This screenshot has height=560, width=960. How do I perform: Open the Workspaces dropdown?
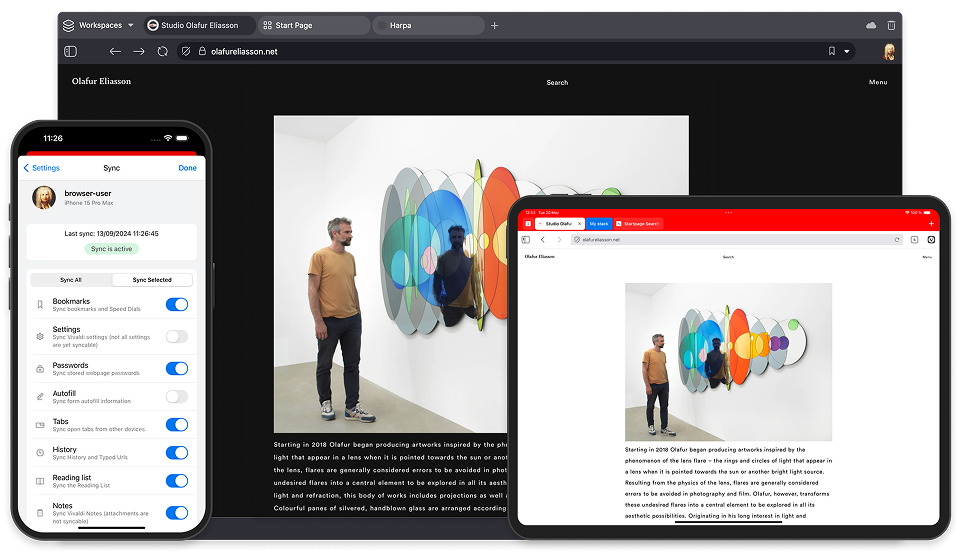click(x=98, y=25)
